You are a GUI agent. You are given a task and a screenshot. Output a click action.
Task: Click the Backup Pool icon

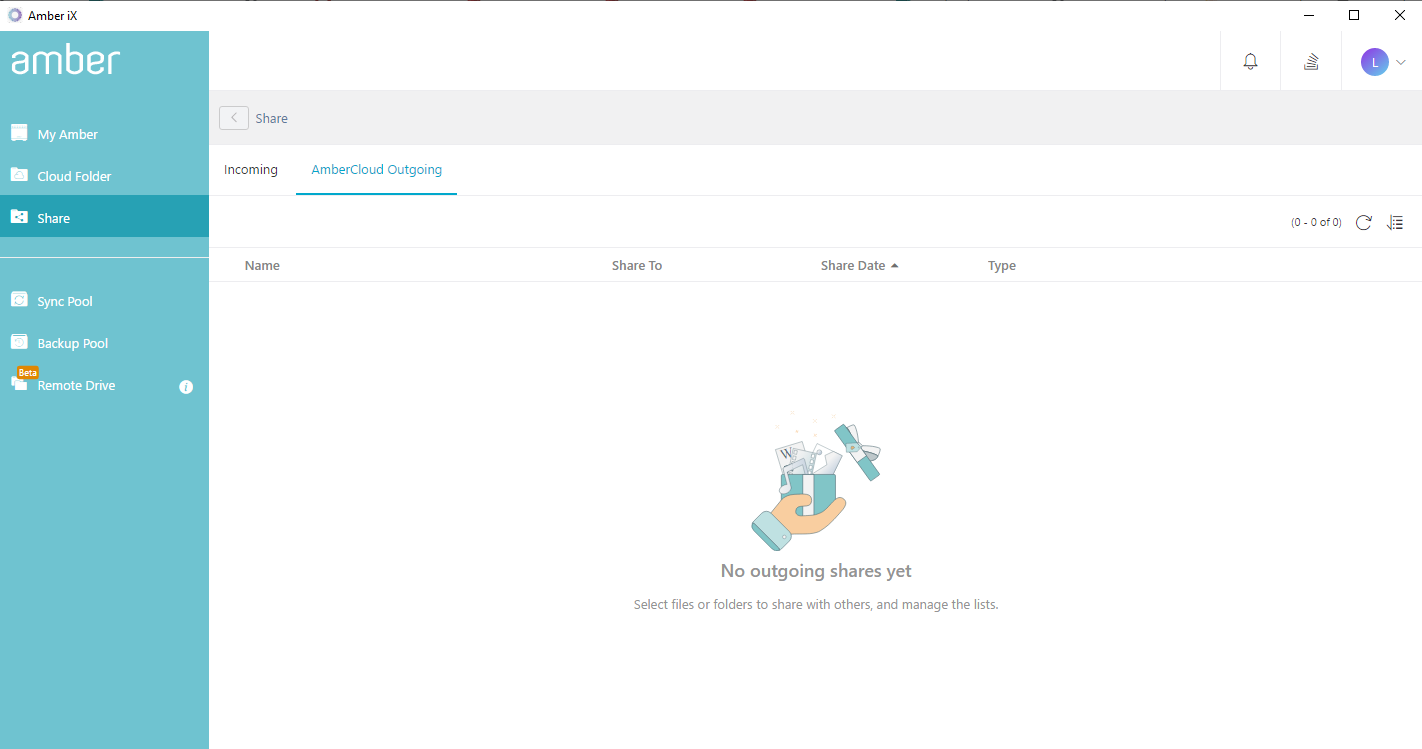coord(19,342)
